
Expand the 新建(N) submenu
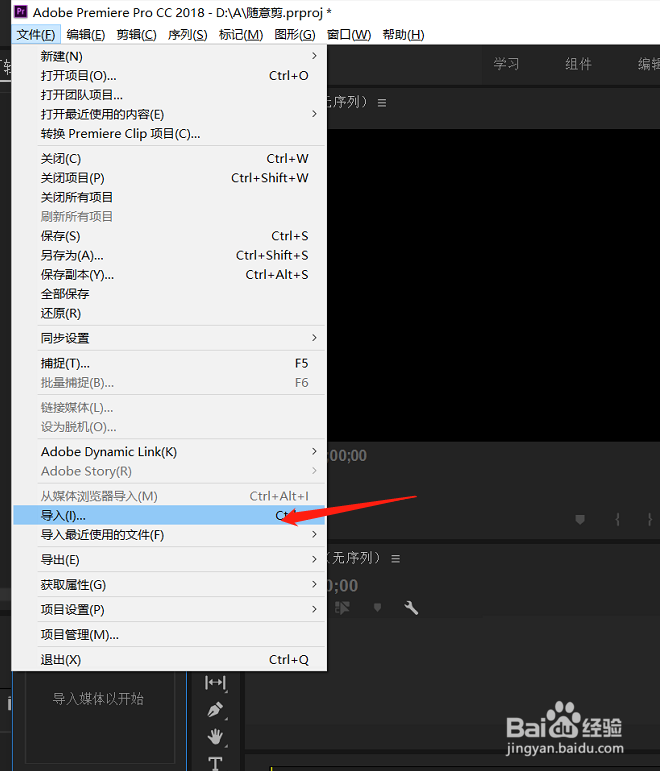[x=170, y=57]
